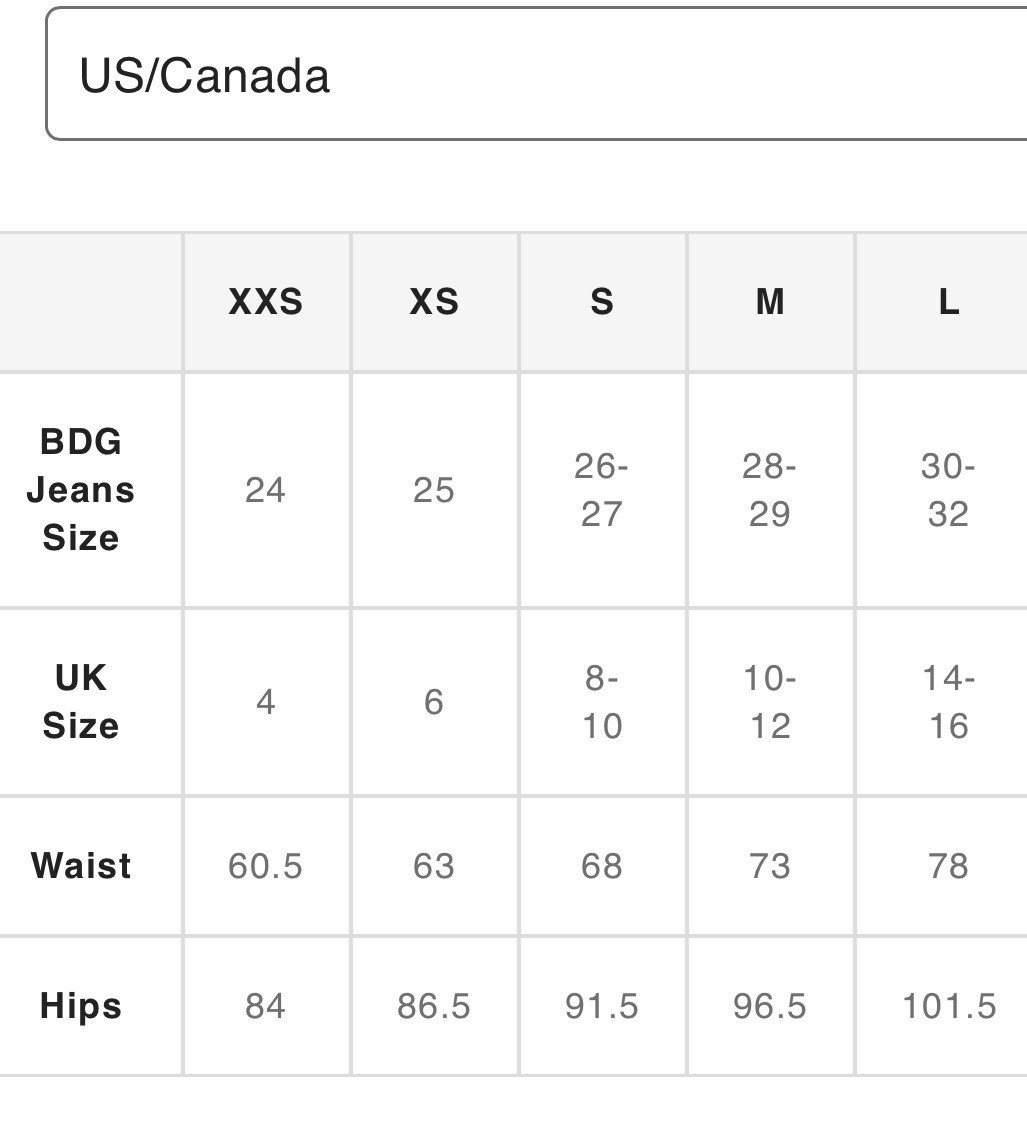
Task: Click the 28-29 jeans size cell
Action: click(x=770, y=490)
